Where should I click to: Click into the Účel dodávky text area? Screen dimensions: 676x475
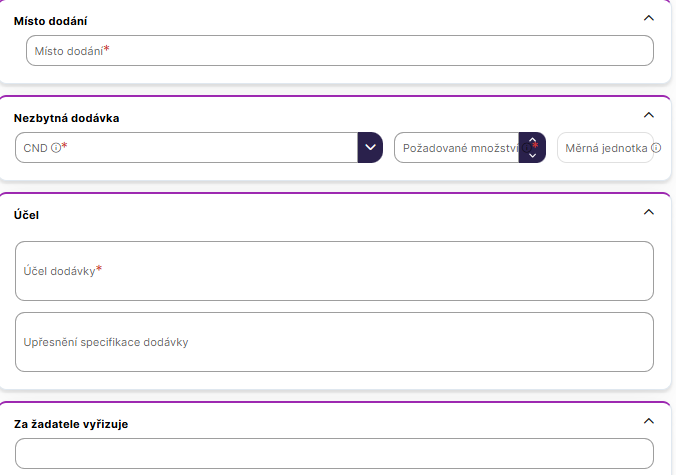[334, 271]
